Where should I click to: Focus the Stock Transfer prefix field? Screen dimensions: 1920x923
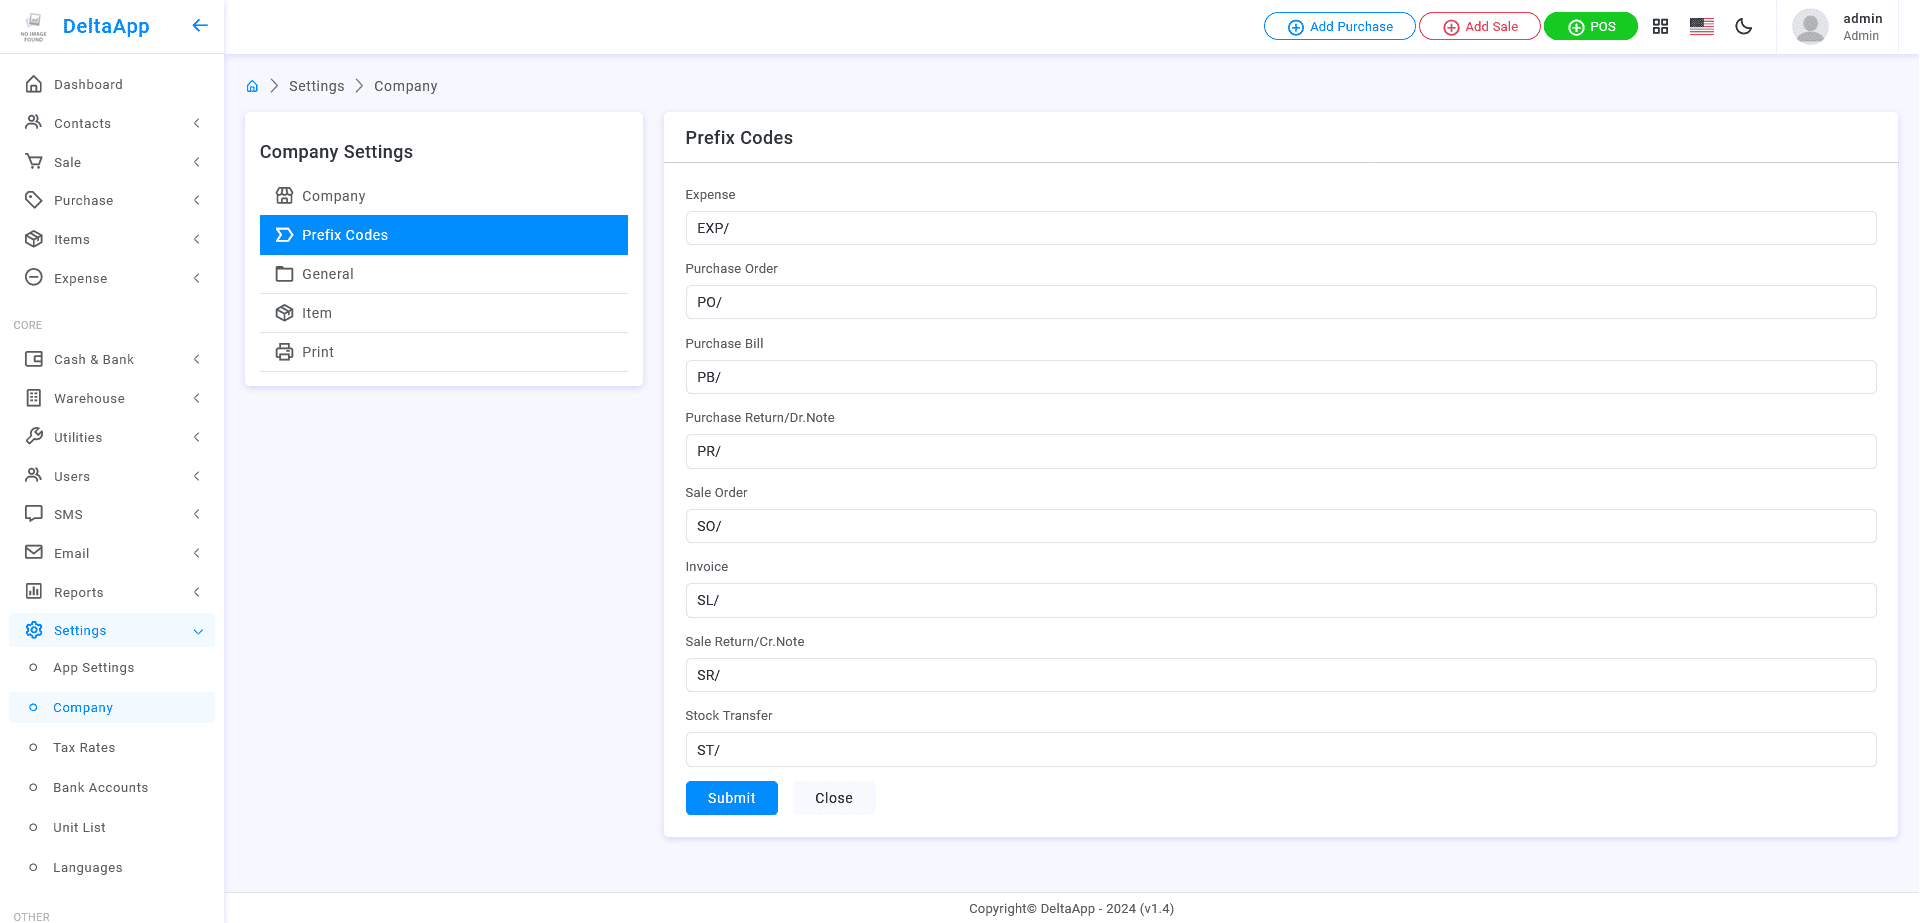(1281, 750)
